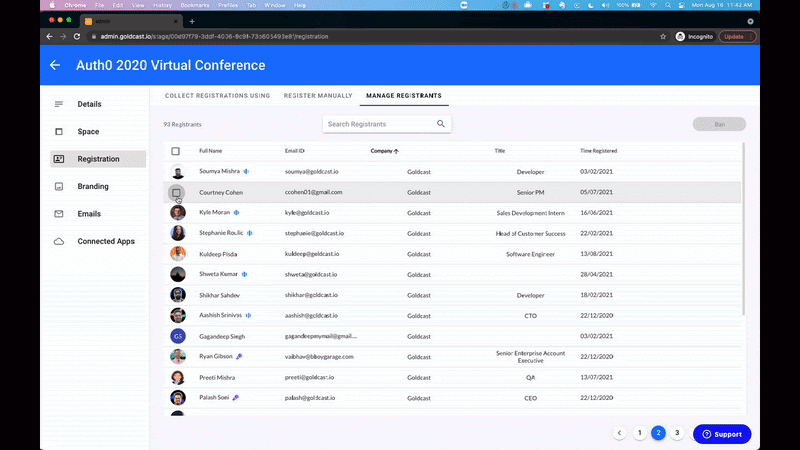The image size is (800, 450).
Task: Click email soumya@goldcast.io
Action: [x=312, y=171]
